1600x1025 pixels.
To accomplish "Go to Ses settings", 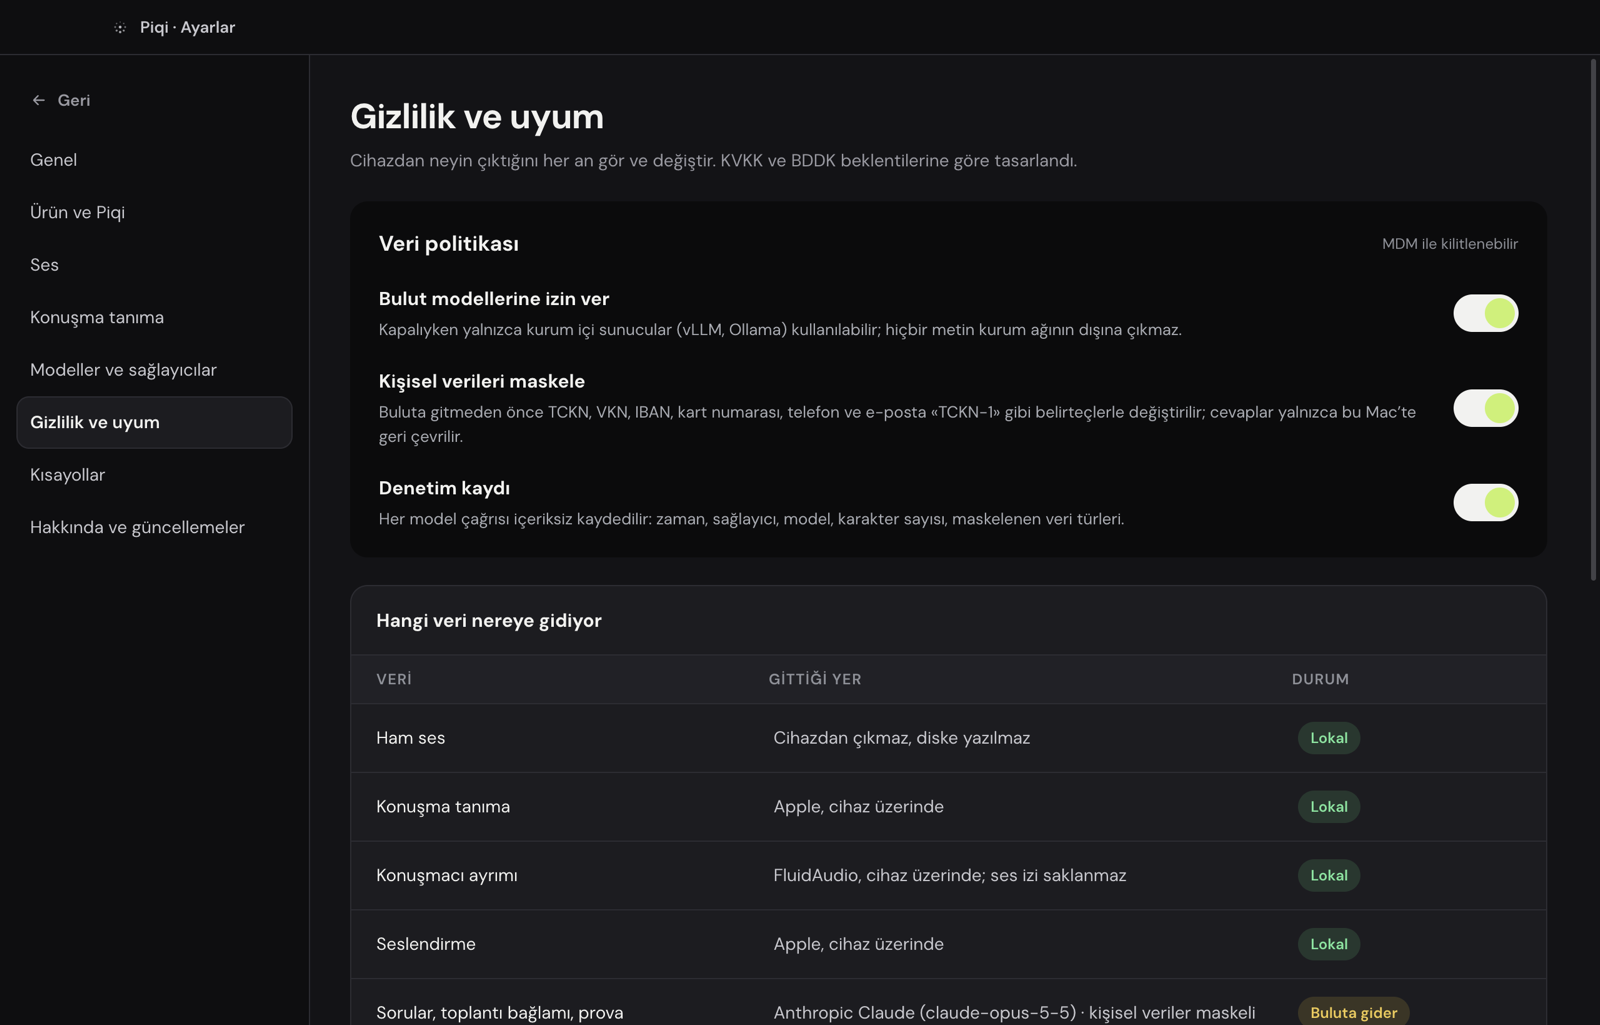I will [x=154, y=265].
